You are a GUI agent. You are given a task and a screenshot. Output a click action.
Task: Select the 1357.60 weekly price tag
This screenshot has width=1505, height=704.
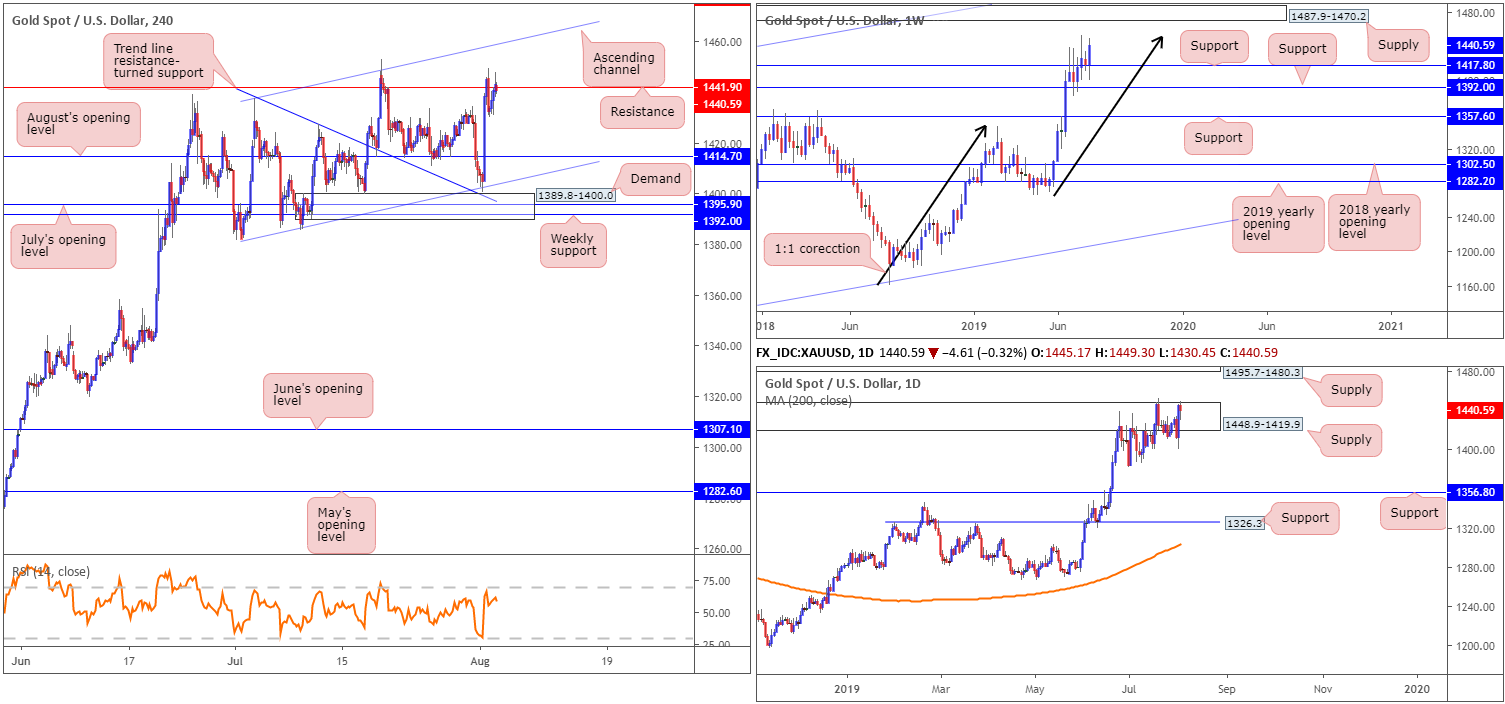1475,116
